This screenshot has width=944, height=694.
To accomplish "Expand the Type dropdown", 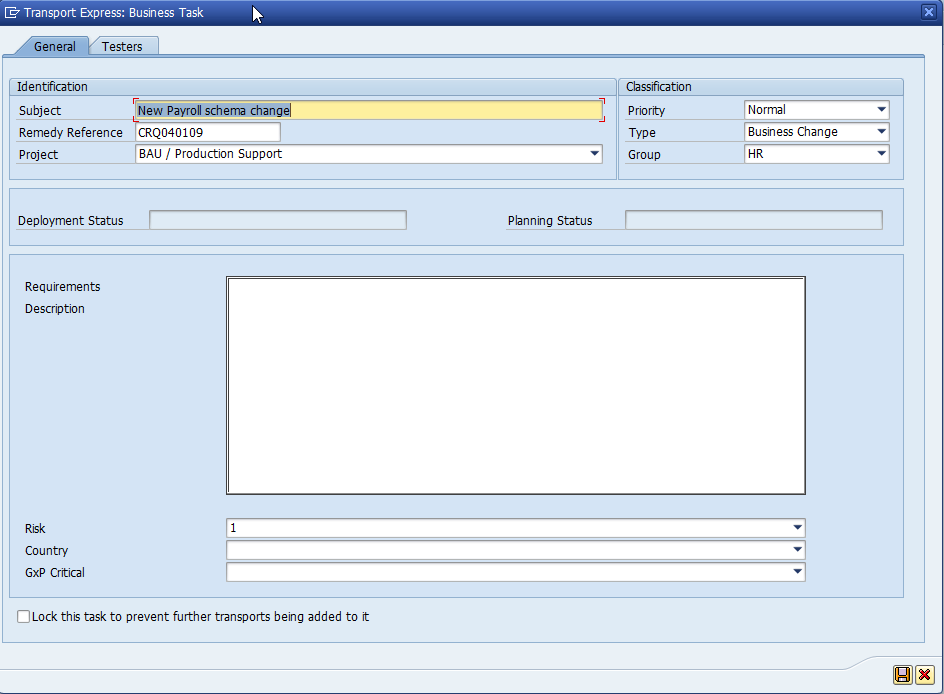I will pos(881,131).
